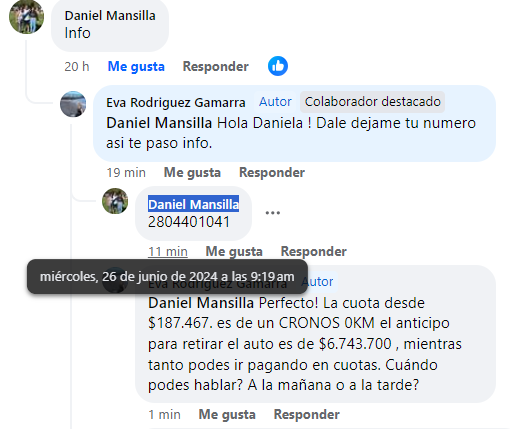Open the three-dots options on phone number comment
This screenshot has height=429, width=520.
[x=273, y=213]
